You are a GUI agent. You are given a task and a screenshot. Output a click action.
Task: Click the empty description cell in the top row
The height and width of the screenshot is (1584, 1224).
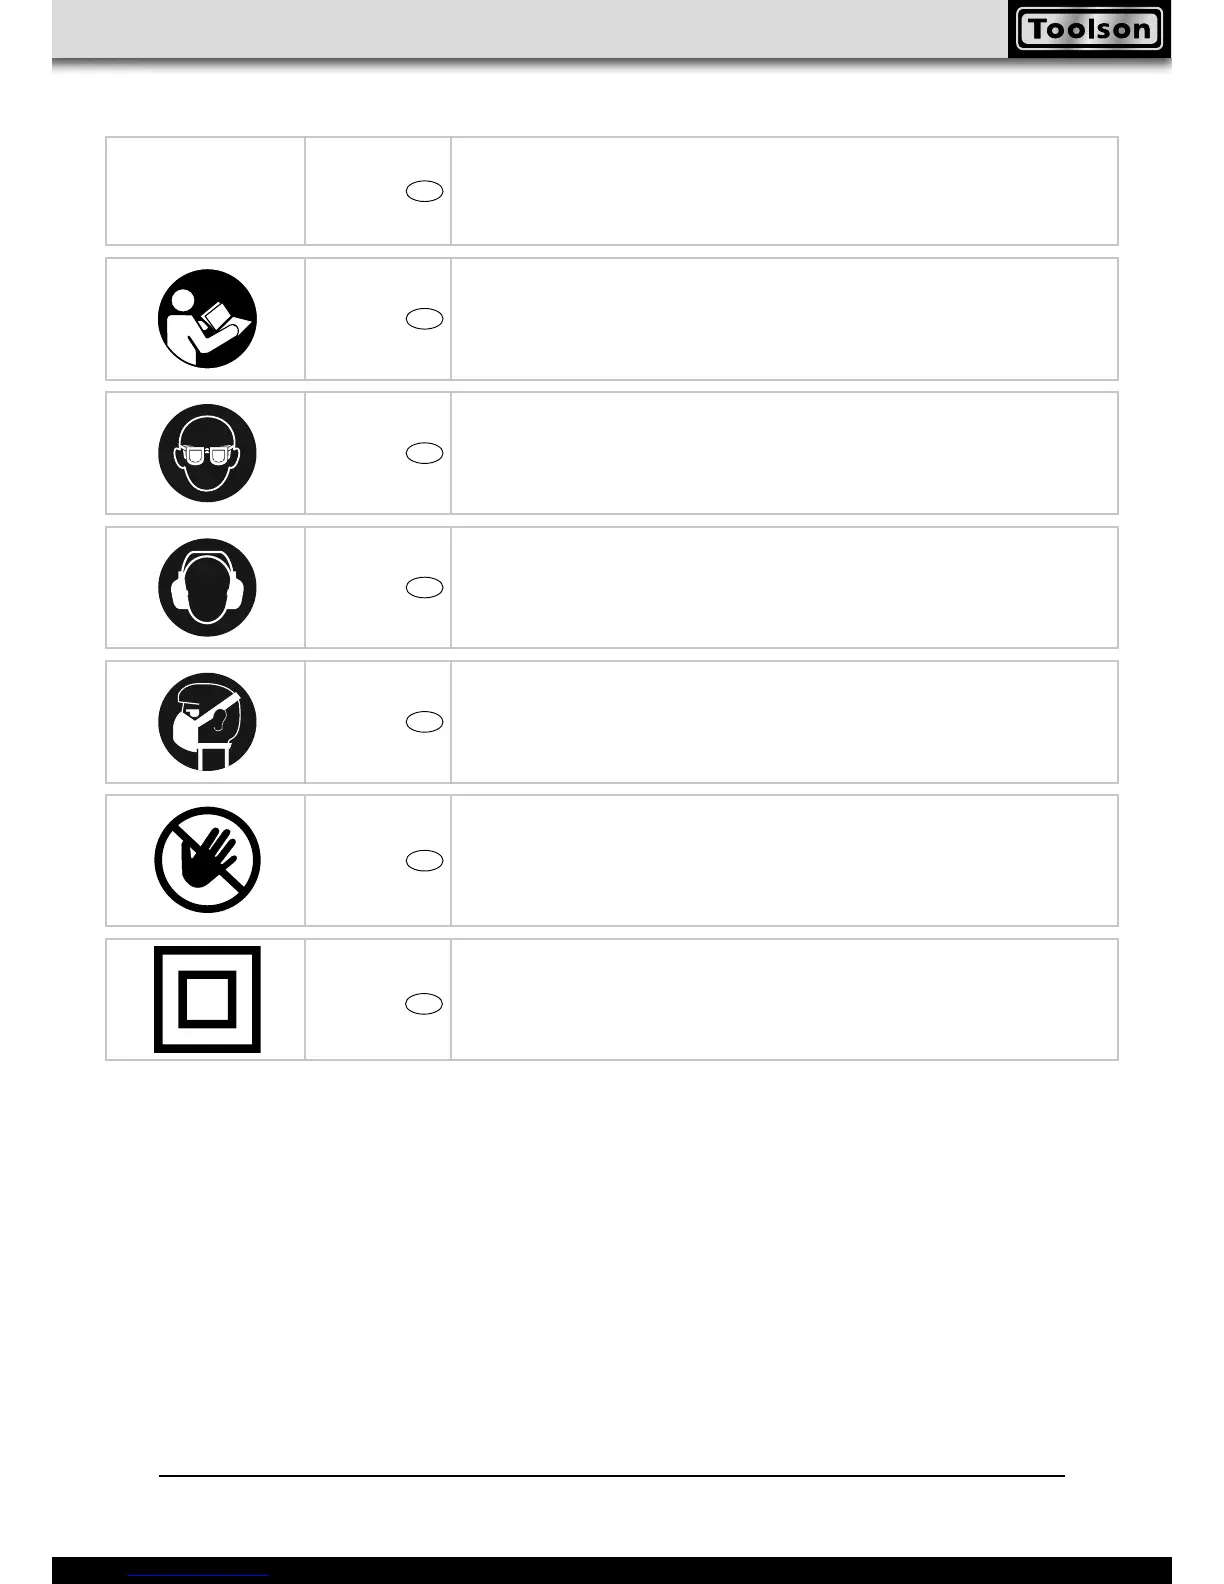point(784,191)
